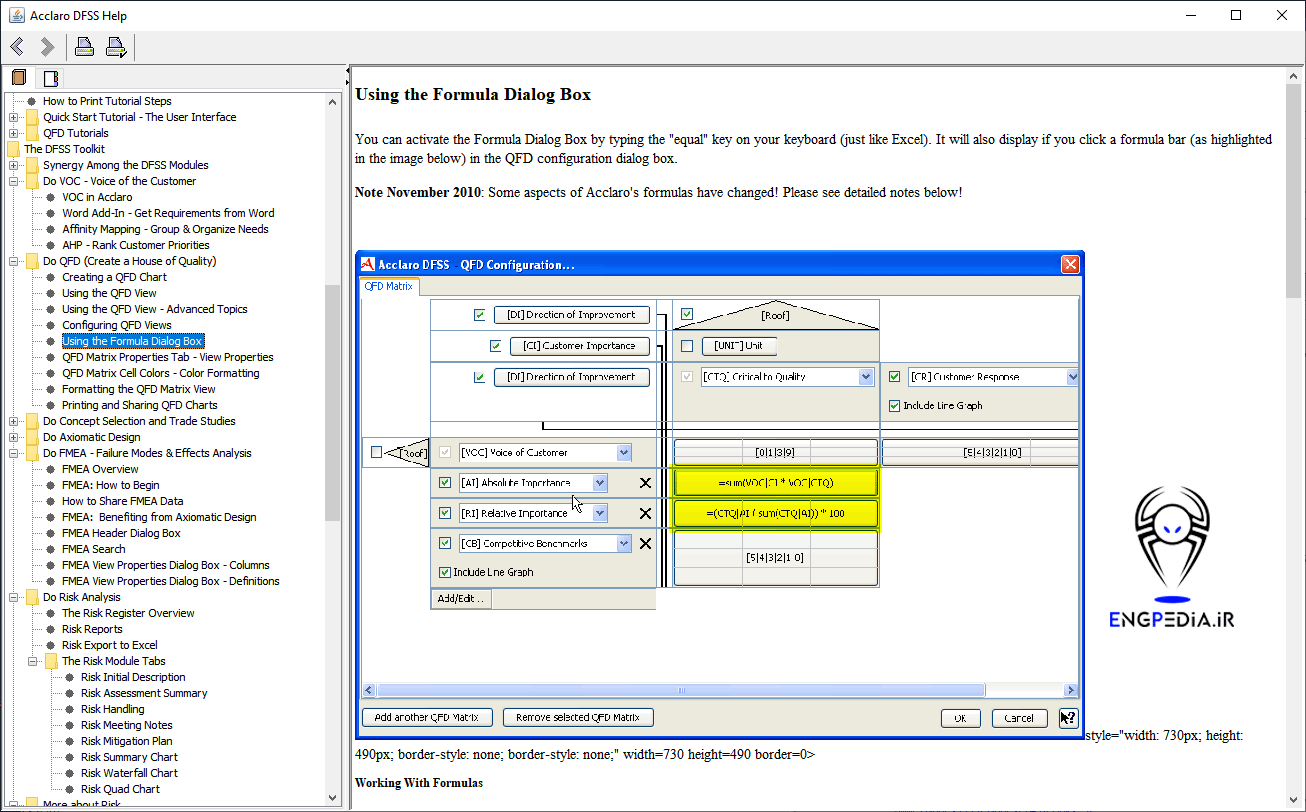Open Risk Waterfall Chart topic

(130, 773)
